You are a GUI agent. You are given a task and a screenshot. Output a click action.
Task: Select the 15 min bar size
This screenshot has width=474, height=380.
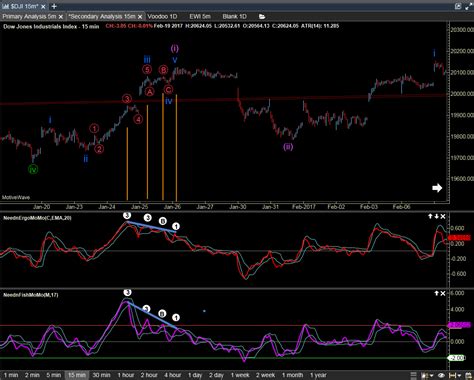(77, 375)
